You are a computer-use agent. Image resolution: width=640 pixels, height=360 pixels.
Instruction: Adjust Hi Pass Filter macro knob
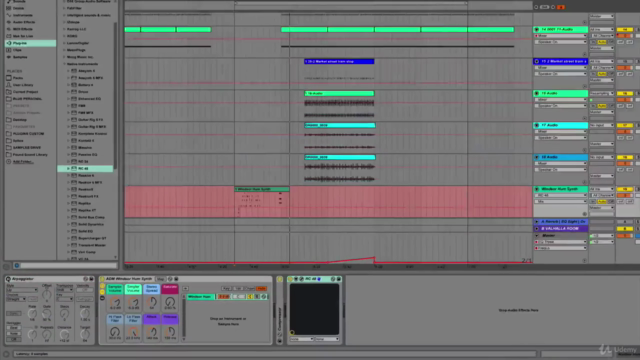click(115, 331)
